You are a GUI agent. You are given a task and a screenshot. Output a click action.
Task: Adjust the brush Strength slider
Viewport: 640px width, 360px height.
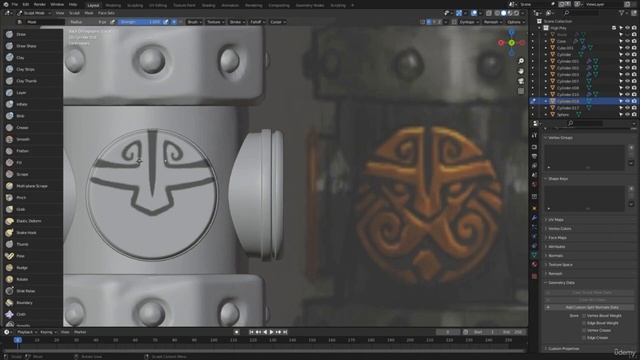(x=140, y=22)
